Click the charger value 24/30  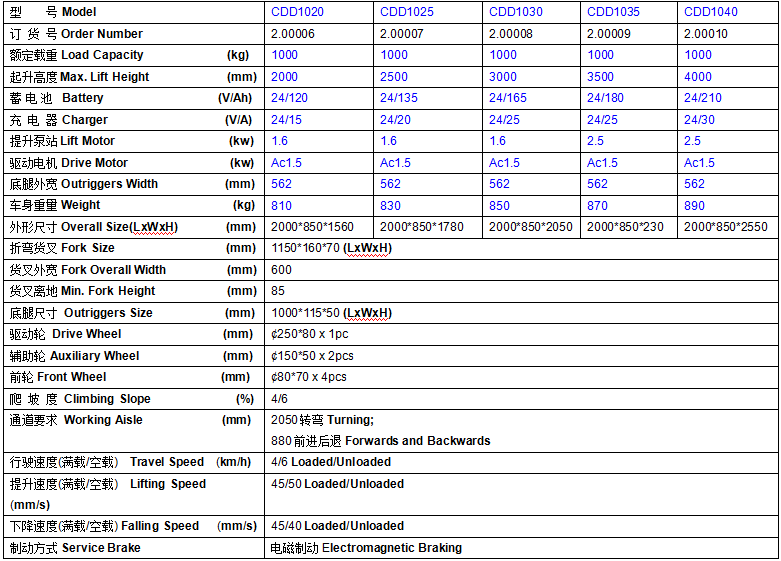(701, 120)
